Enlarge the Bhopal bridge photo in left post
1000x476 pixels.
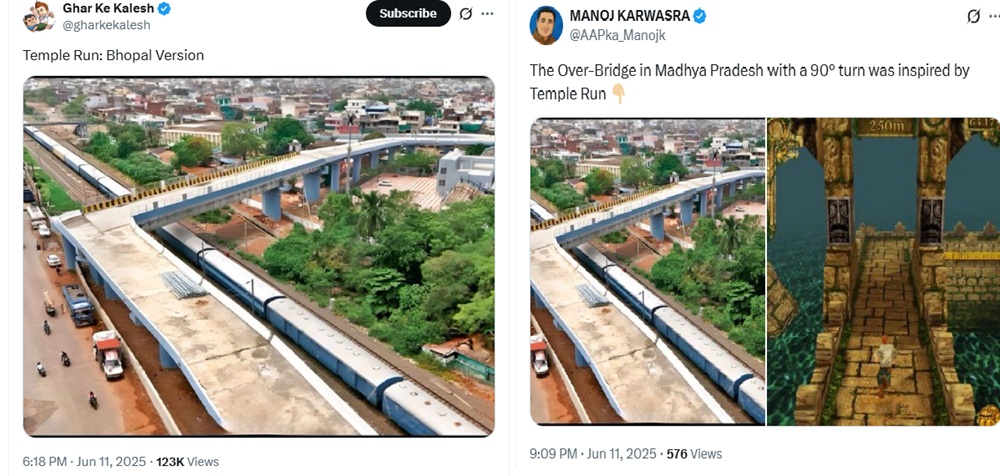coord(258,256)
